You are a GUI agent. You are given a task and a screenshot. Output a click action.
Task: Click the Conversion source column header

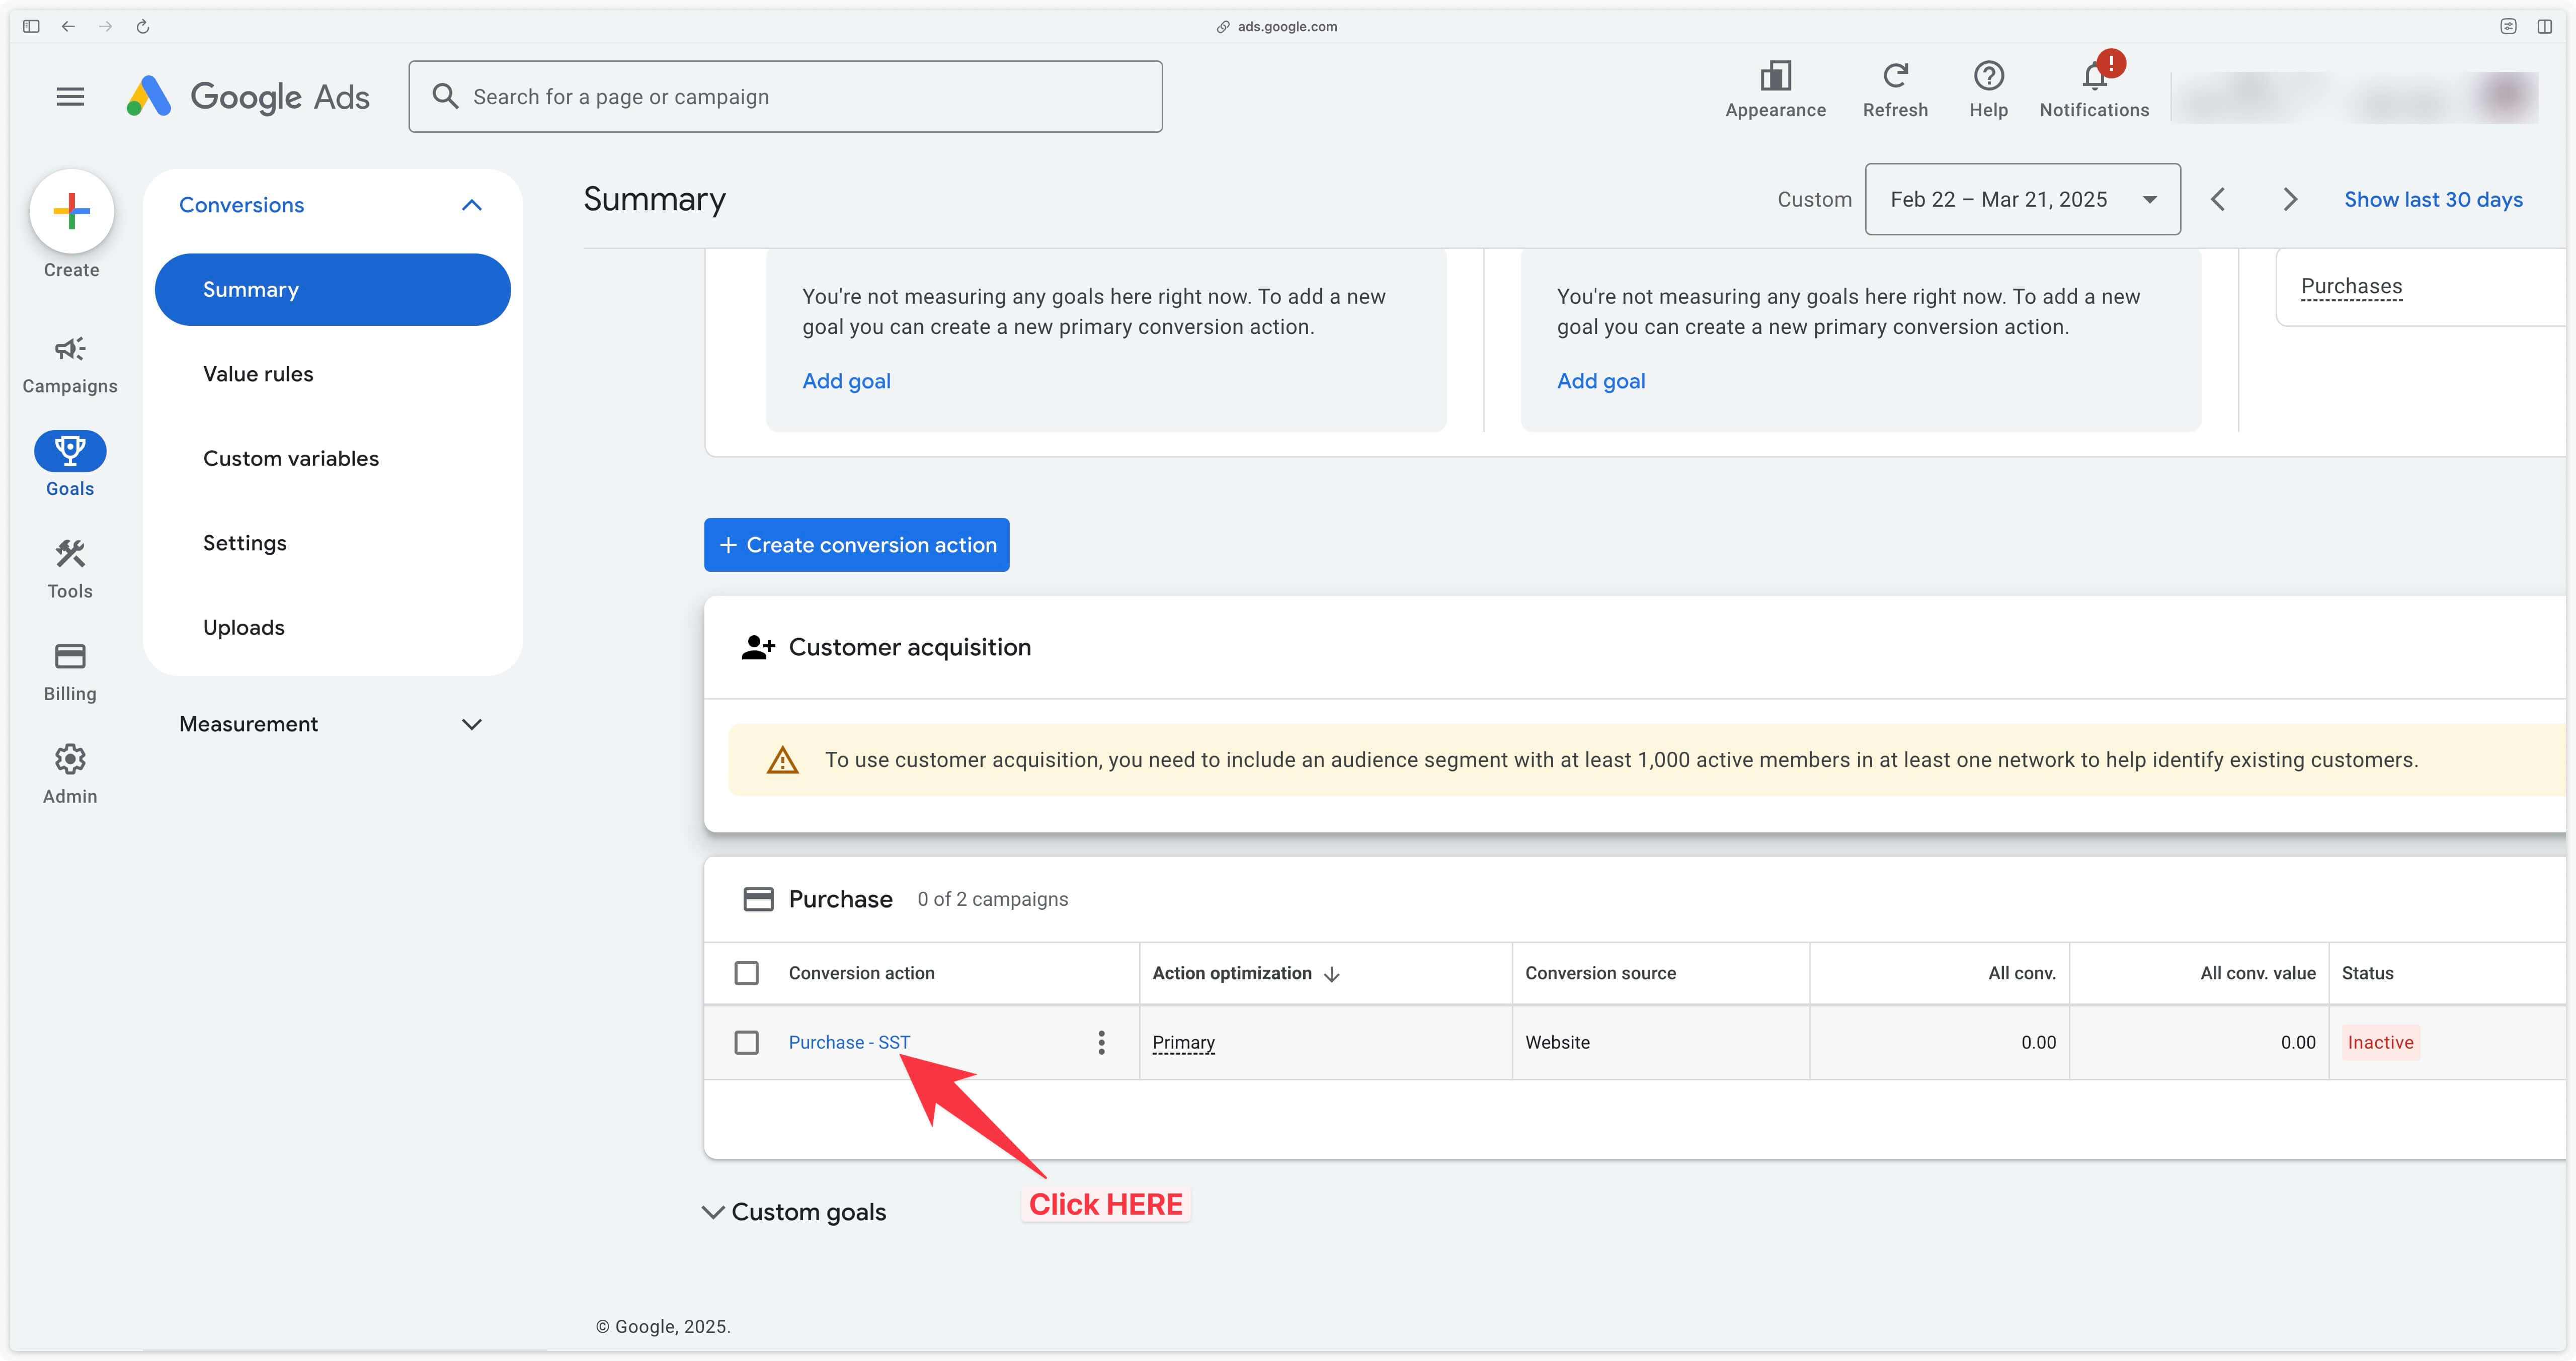click(x=1600, y=973)
